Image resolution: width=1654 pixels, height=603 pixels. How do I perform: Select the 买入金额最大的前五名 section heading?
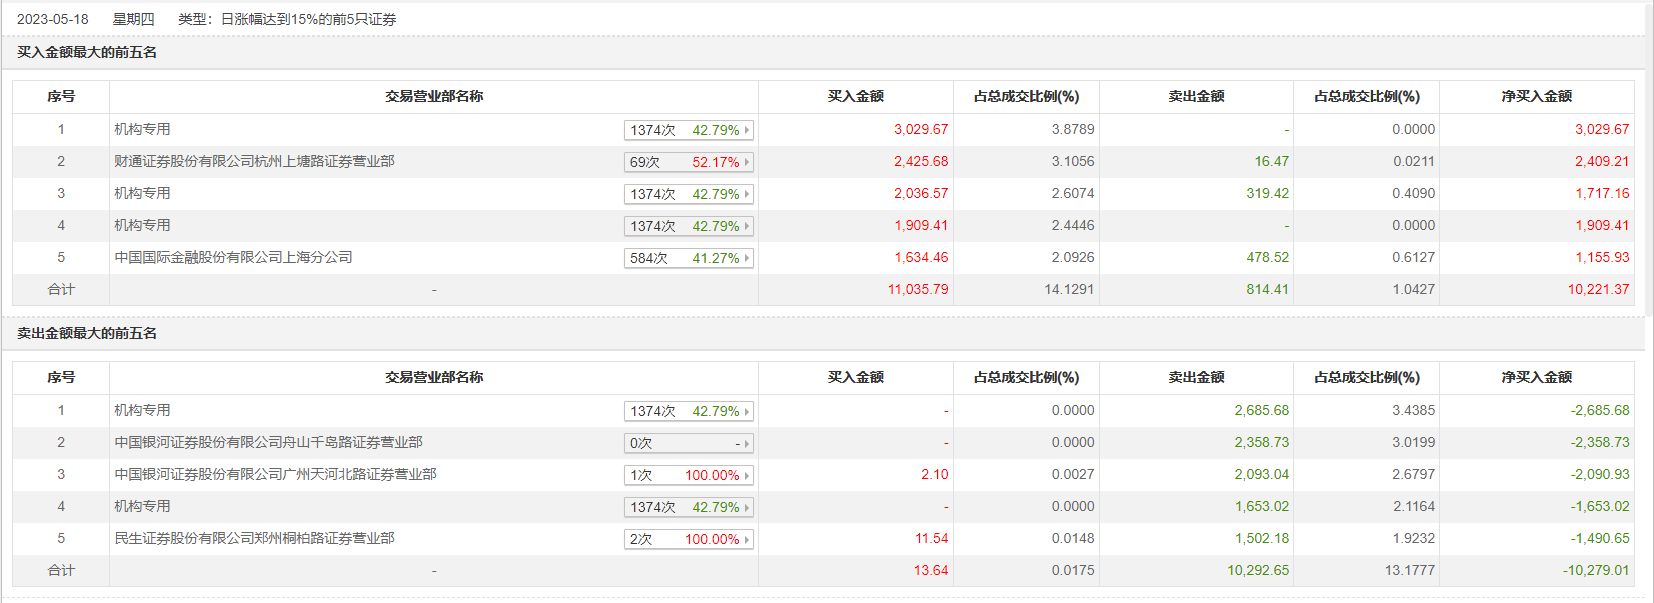click(87, 52)
